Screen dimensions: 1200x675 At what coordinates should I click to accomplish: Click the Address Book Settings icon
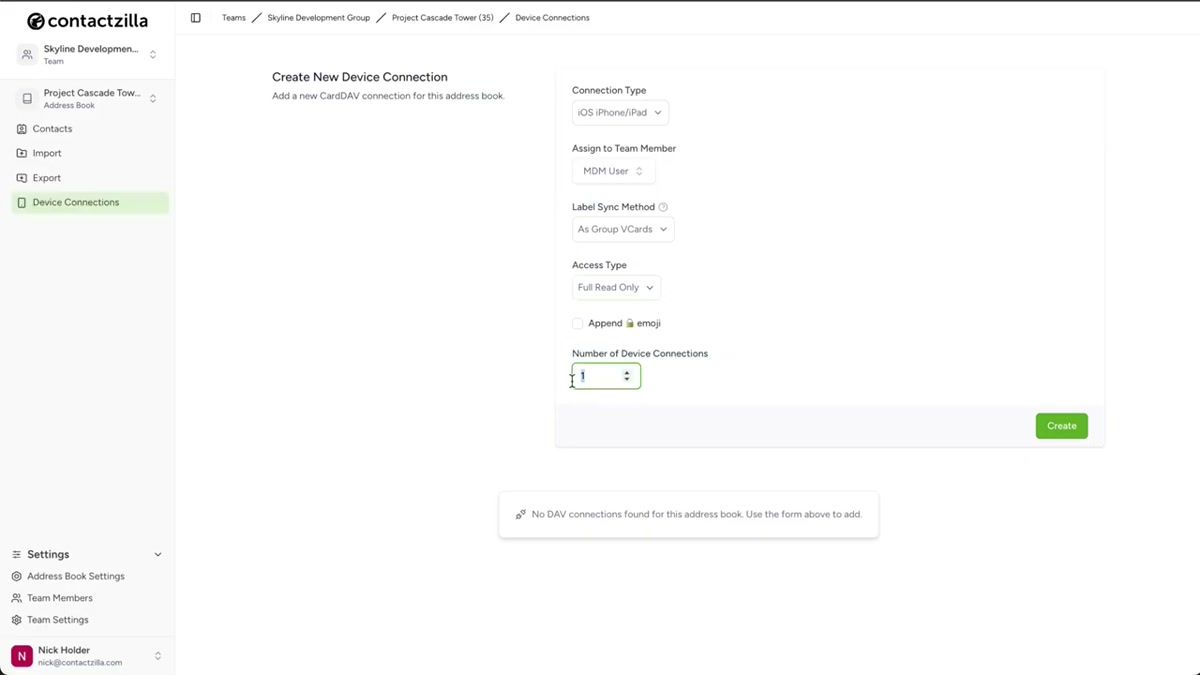pos(15,576)
